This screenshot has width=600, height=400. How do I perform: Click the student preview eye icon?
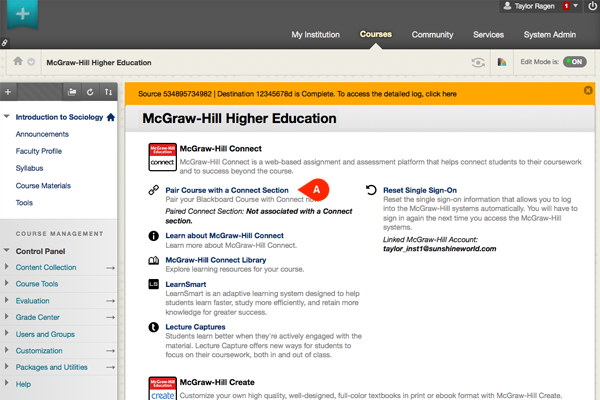coord(479,61)
